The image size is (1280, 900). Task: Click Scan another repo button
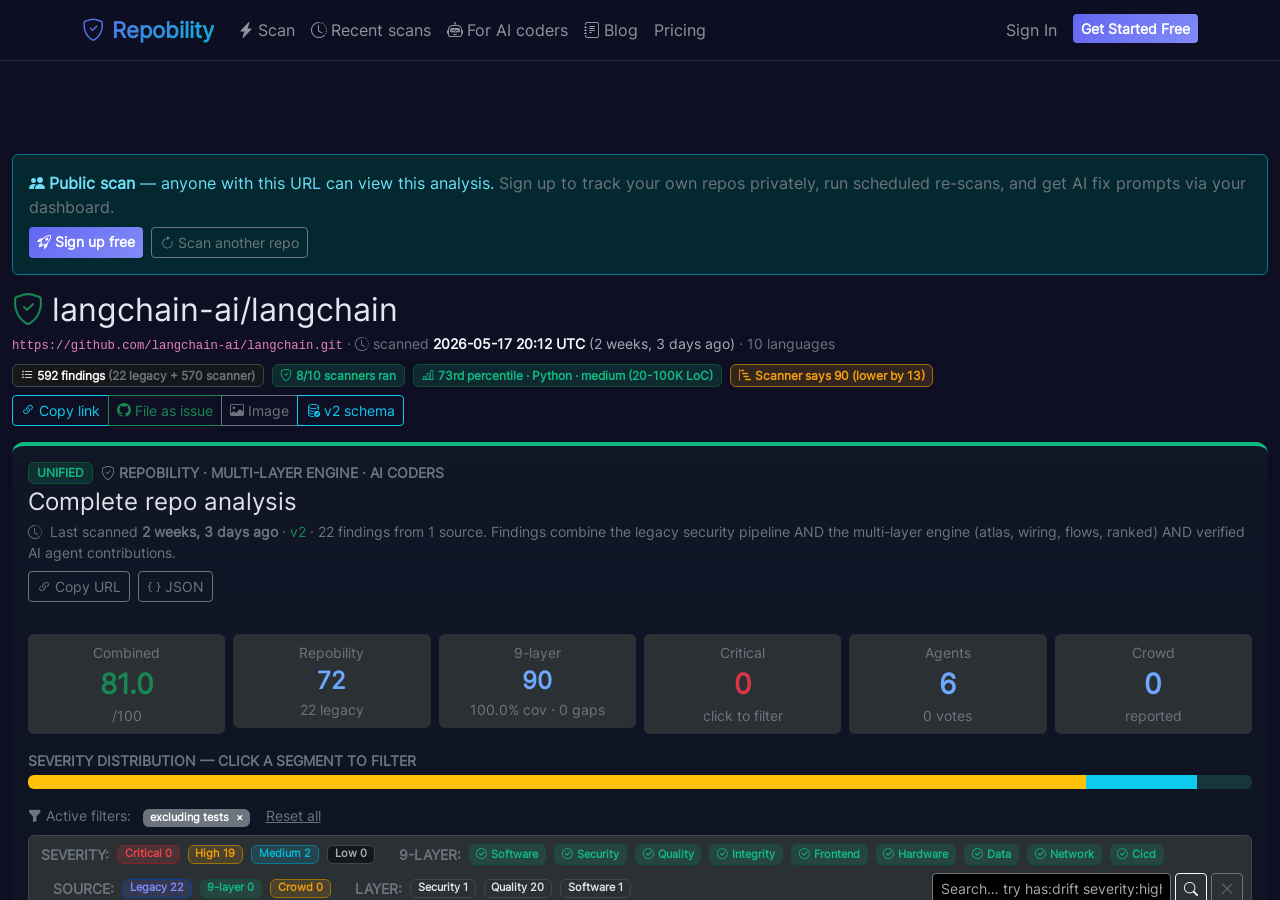pos(229,242)
